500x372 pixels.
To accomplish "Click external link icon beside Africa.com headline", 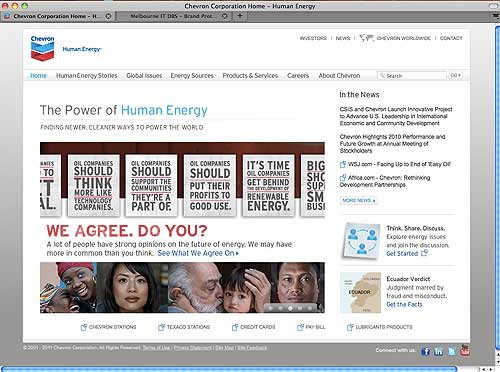I will (343, 178).
